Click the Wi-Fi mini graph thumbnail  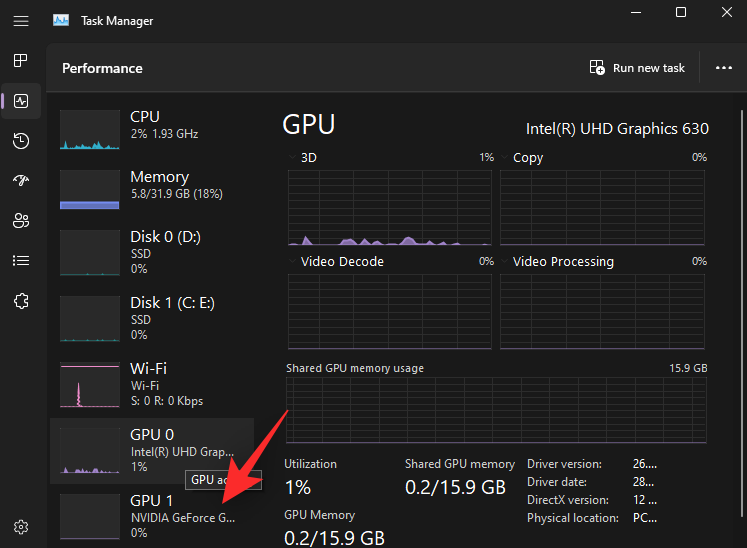pos(90,385)
